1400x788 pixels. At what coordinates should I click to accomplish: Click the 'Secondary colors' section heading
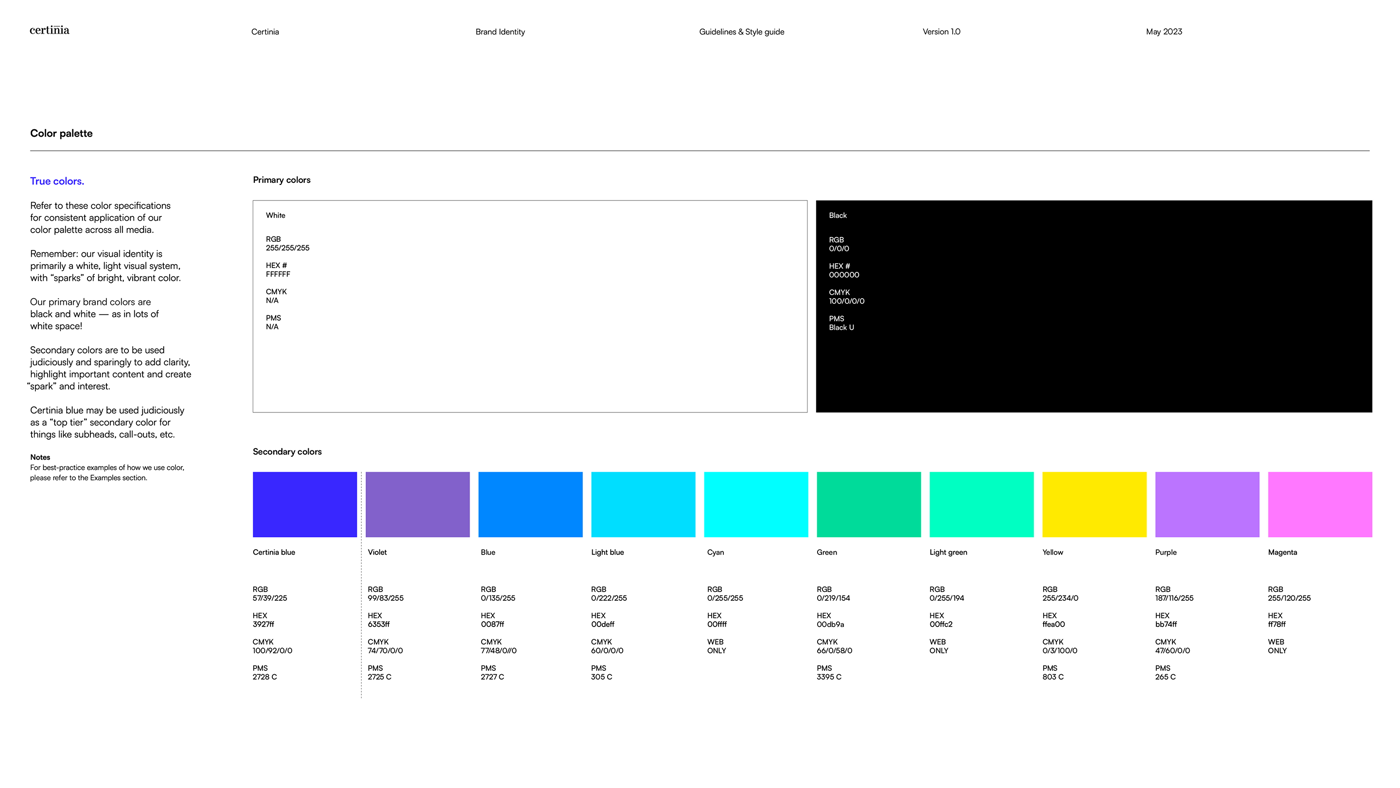[x=287, y=452]
